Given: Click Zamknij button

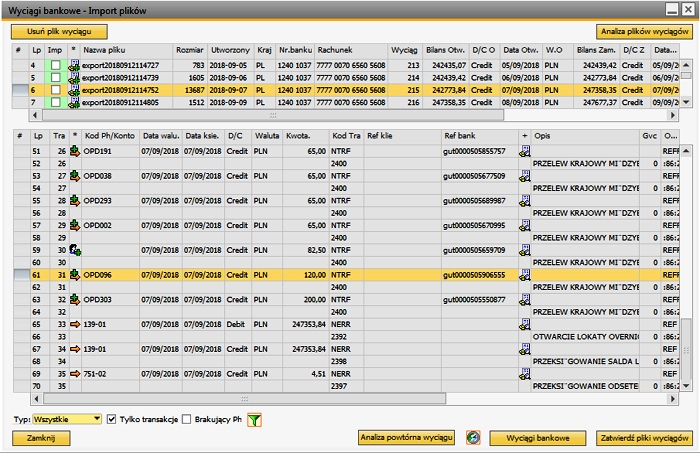Looking at the screenshot, I should pyautogui.click(x=41, y=438).
